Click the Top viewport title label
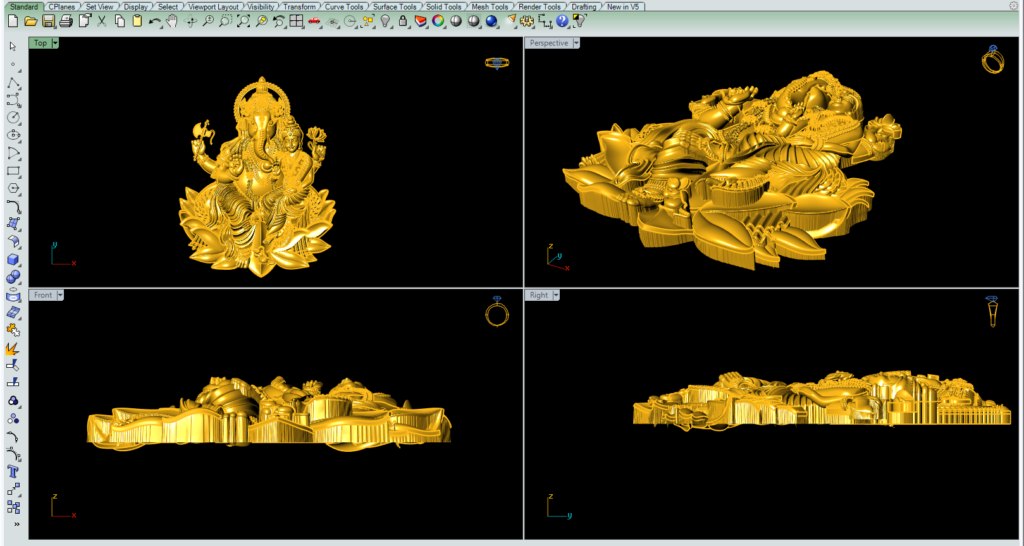The image size is (1024, 546). (40, 43)
